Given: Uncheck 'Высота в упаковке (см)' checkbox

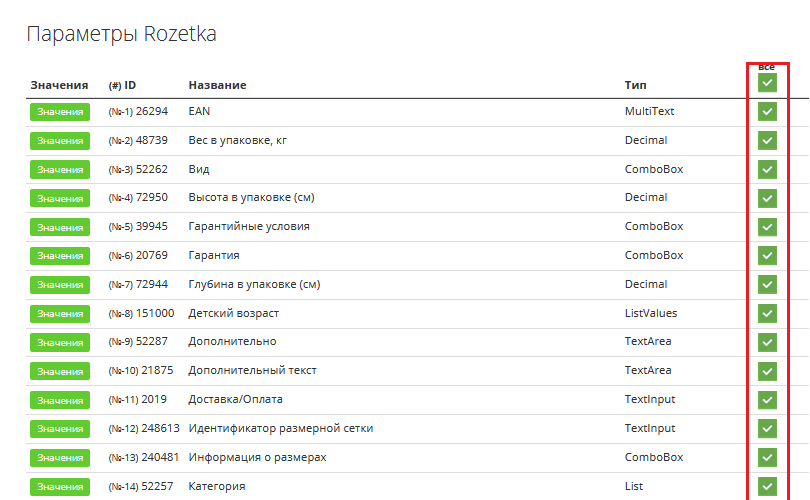Looking at the screenshot, I should click(x=767, y=198).
